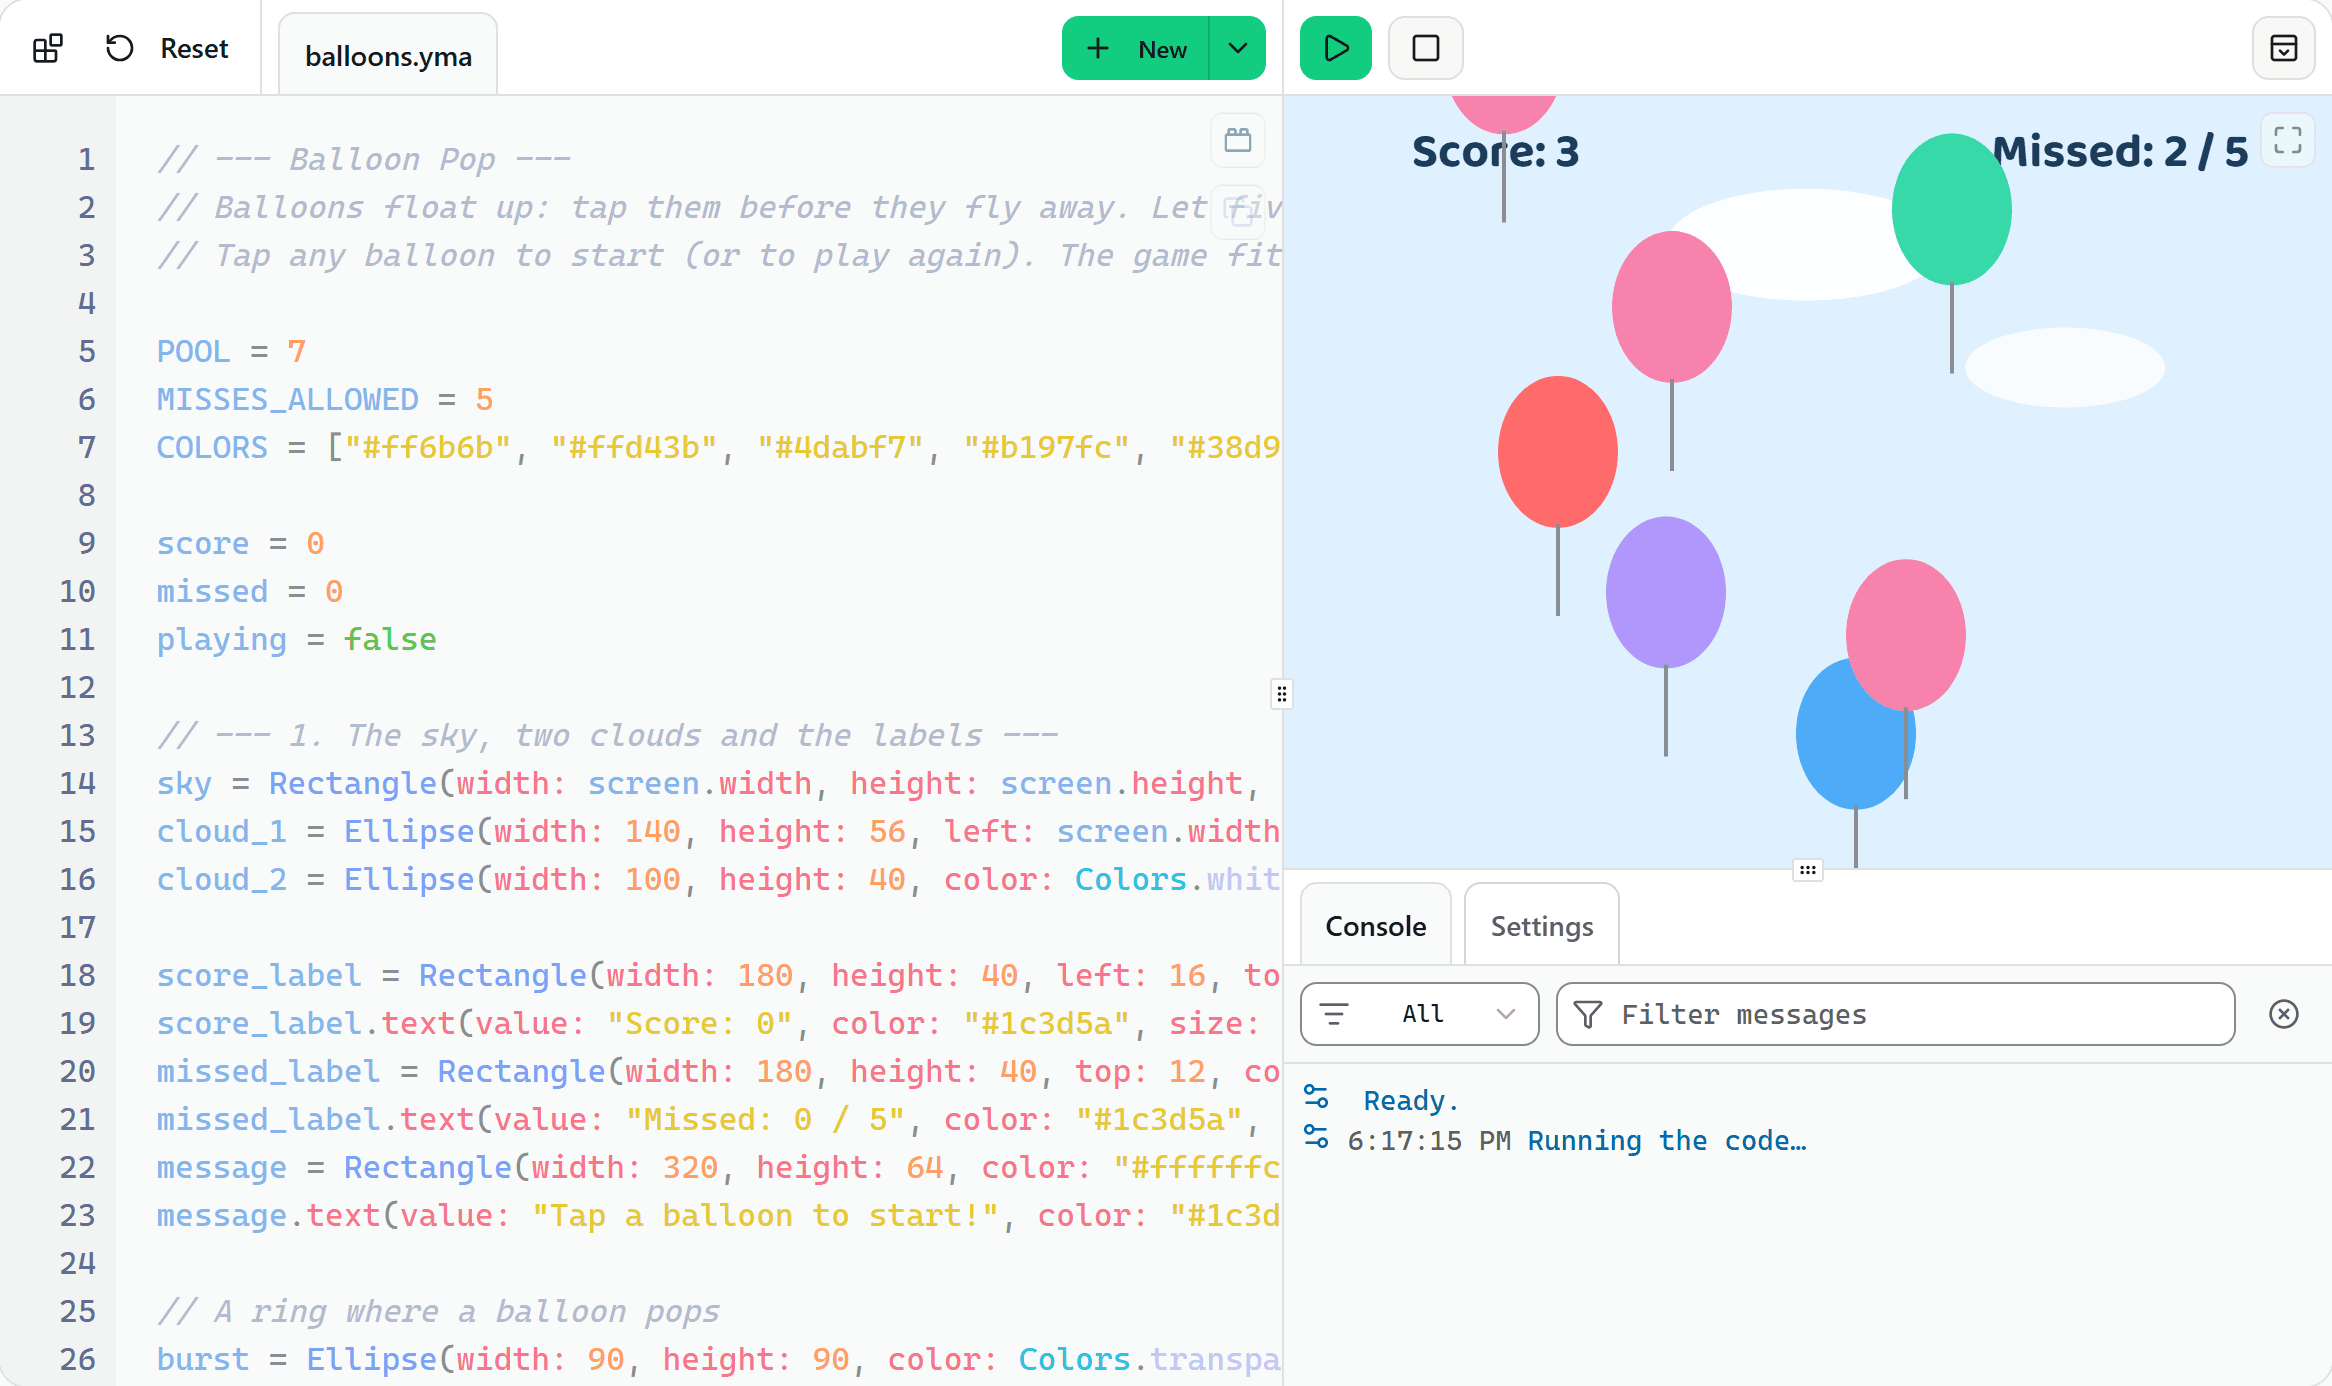
Task: Pop the pink balloon overlapping the blue one
Action: (x=1906, y=635)
